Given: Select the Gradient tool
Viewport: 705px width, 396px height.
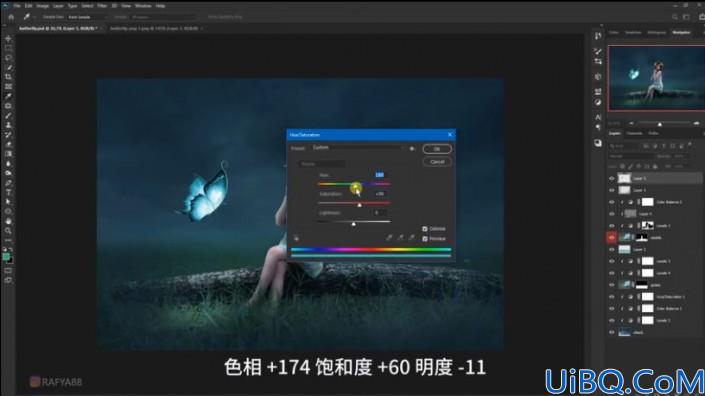Looking at the screenshot, I should (x=8, y=154).
